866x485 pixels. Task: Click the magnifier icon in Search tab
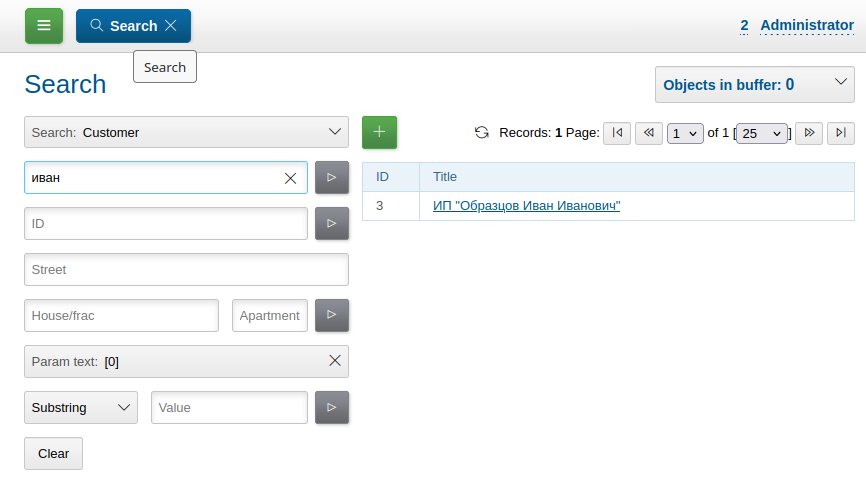pos(97,25)
